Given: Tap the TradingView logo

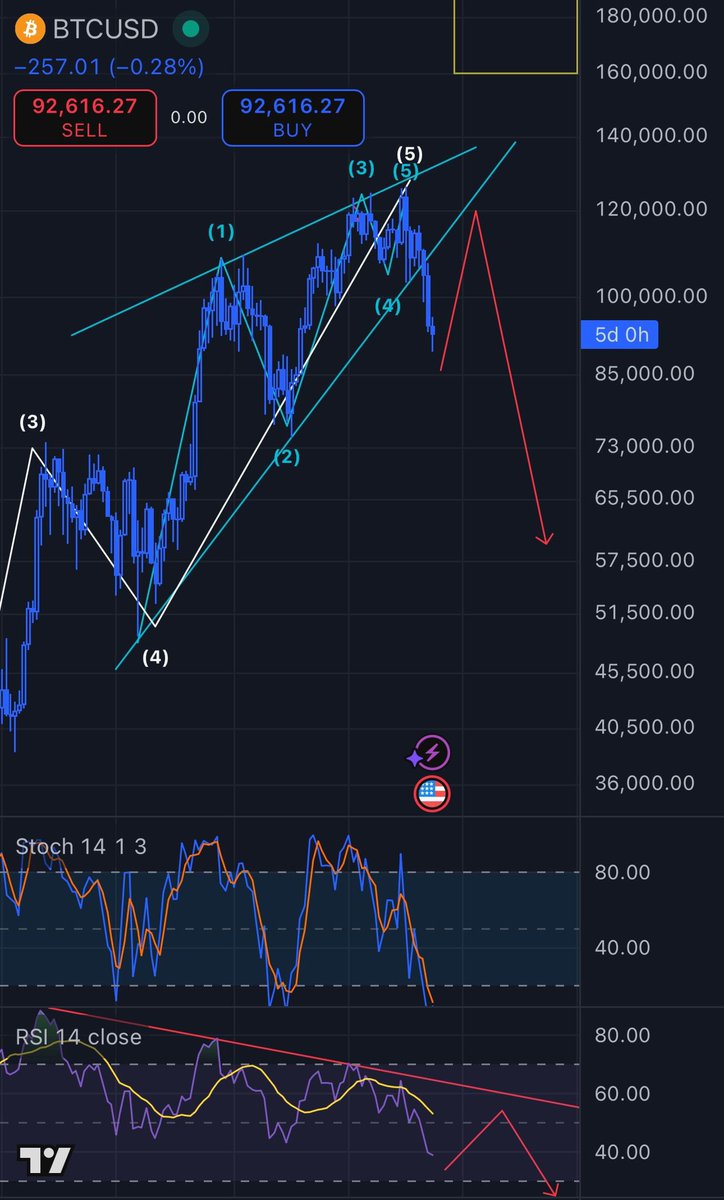Looking at the screenshot, I should coord(45,1160).
